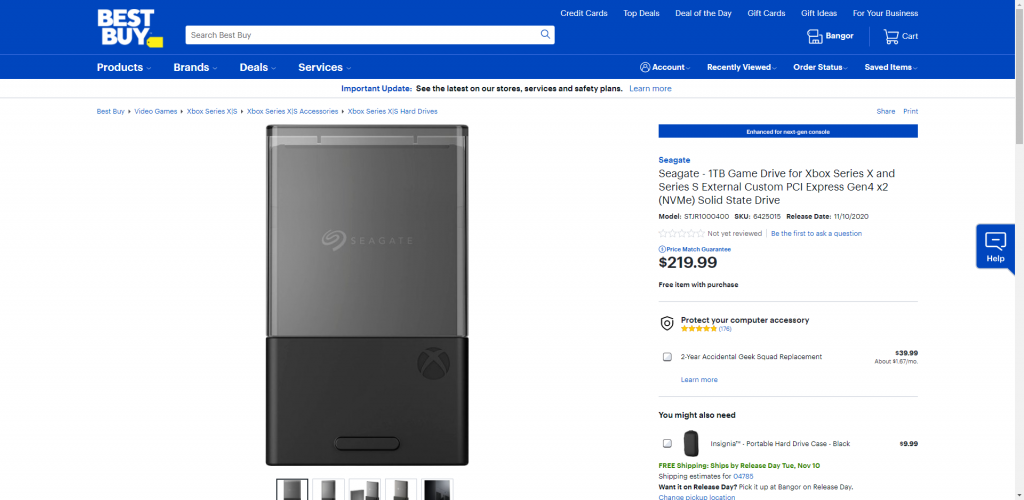
Task: Click the Price Match Guarantee info icon
Action: [x=662, y=249]
